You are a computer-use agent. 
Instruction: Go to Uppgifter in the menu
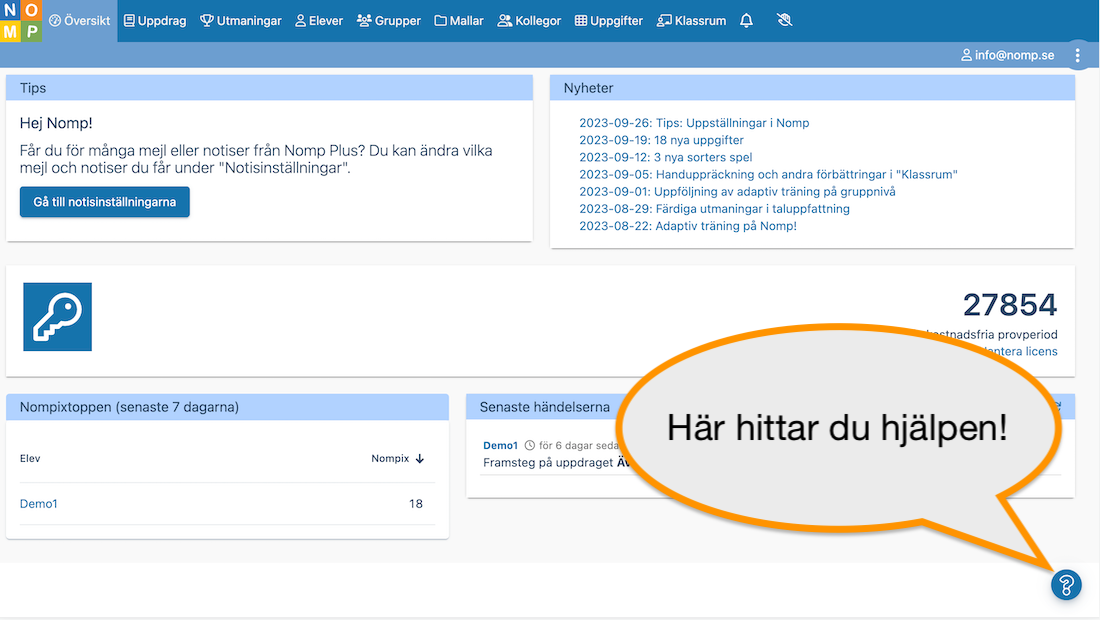pos(609,21)
